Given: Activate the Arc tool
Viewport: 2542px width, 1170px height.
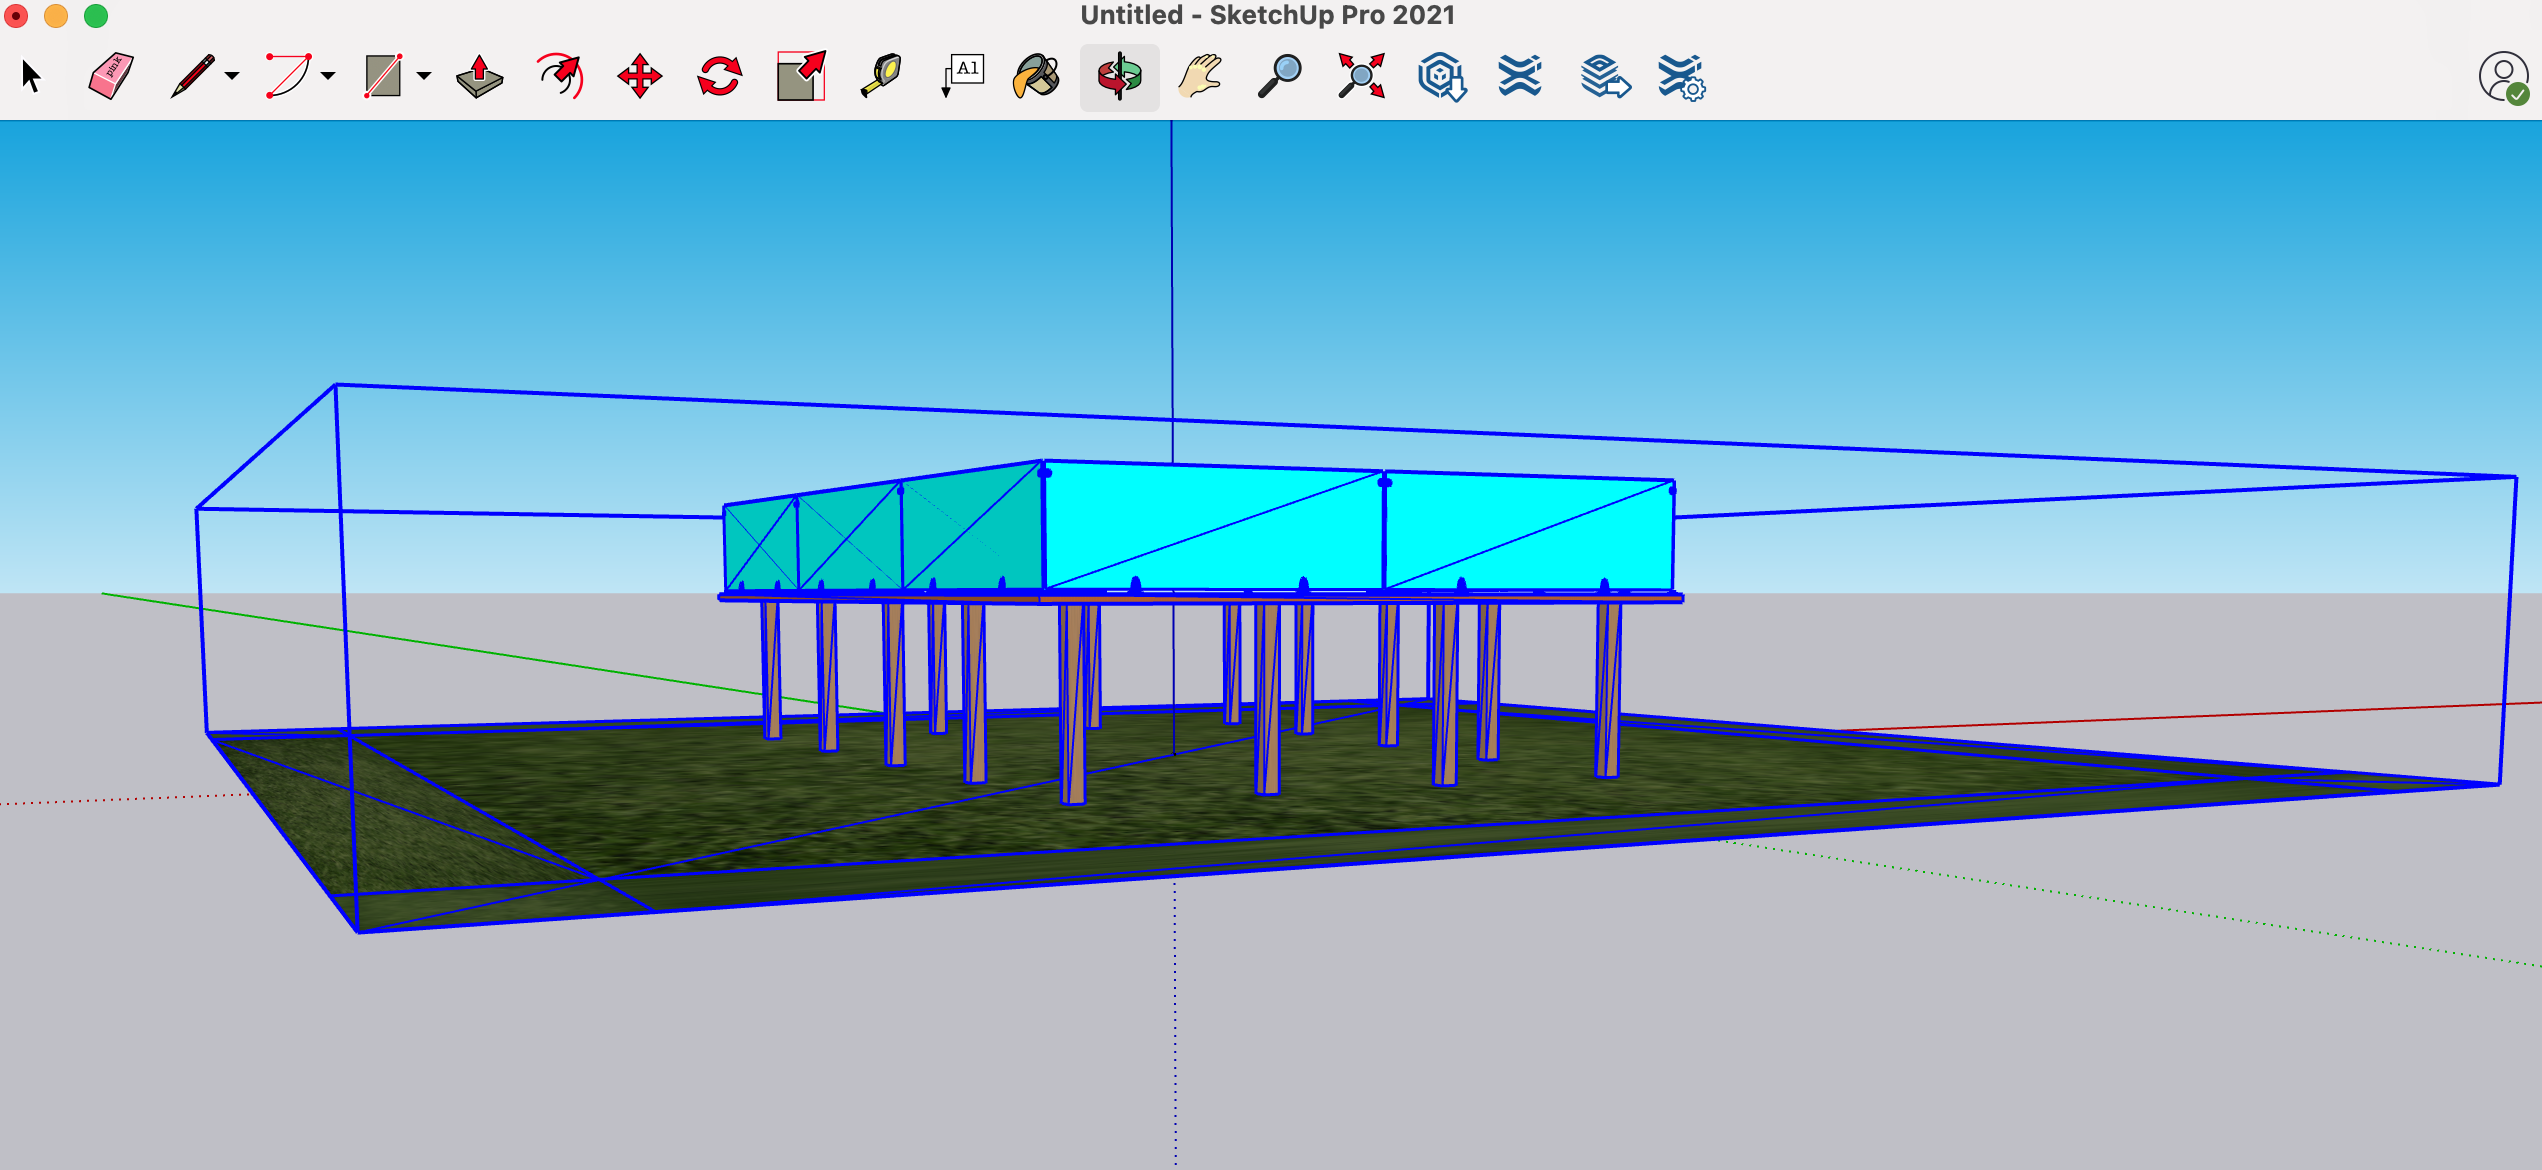Looking at the screenshot, I should pyautogui.click(x=289, y=76).
